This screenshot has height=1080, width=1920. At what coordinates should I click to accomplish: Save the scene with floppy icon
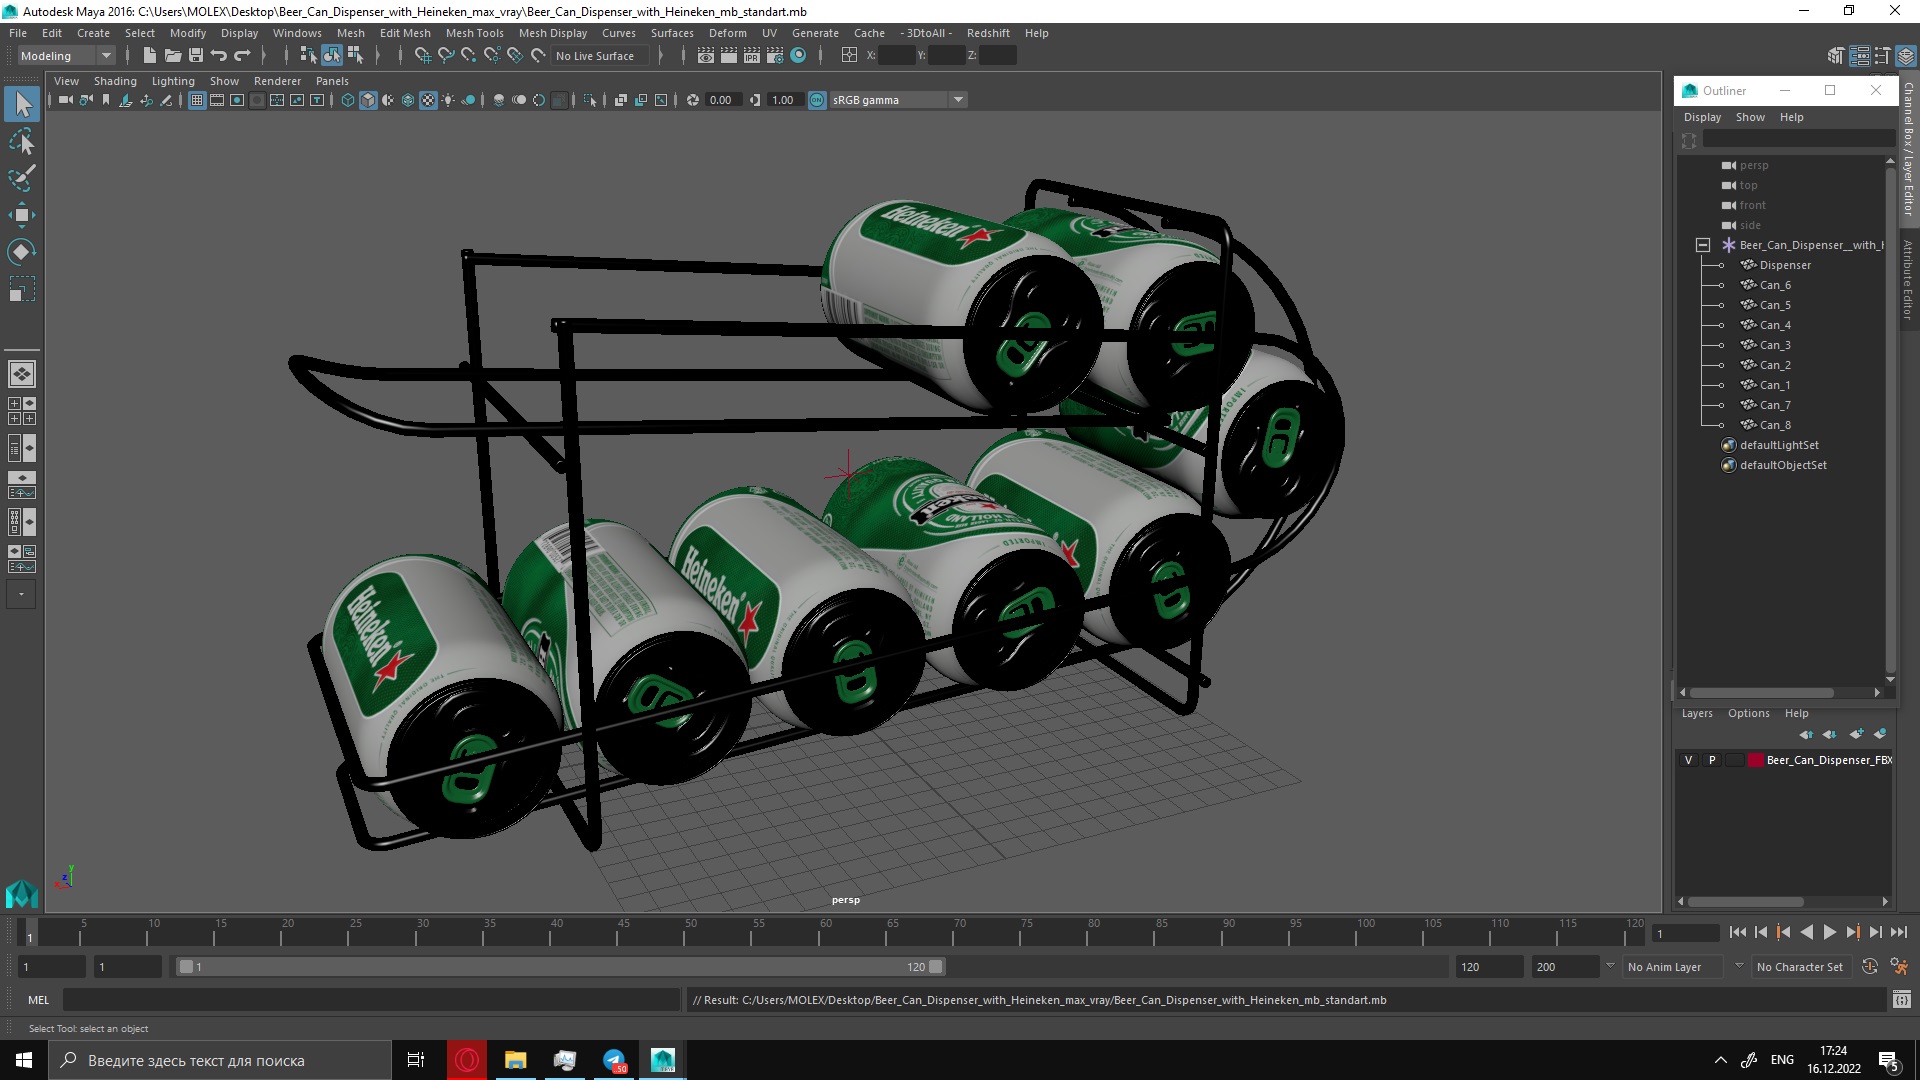[196, 56]
